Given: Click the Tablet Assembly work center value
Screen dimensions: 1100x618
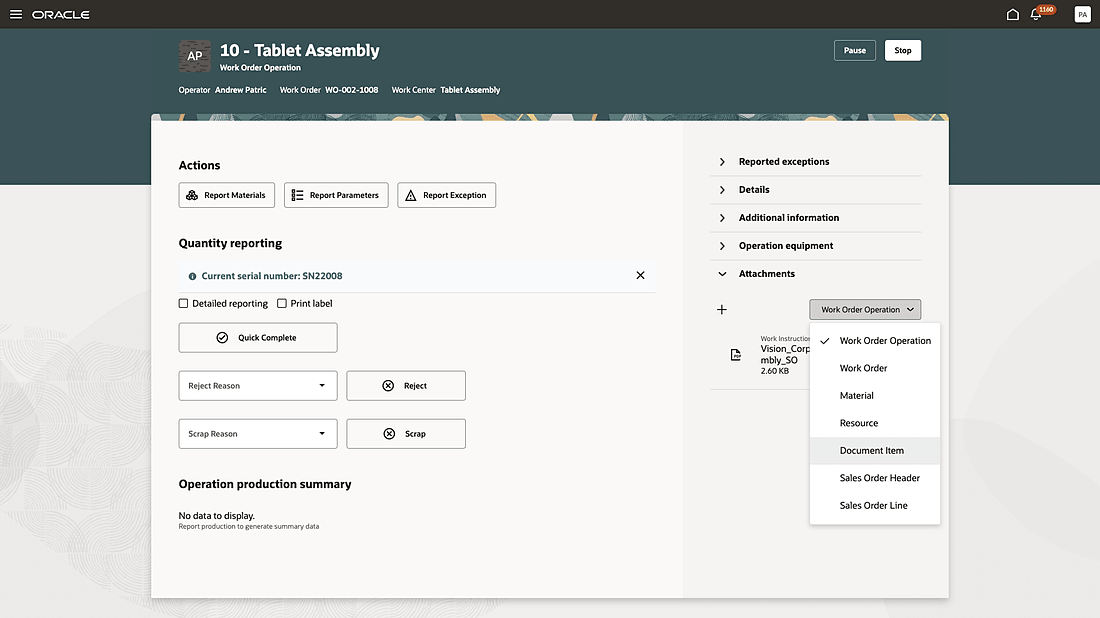Looking at the screenshot, I should coord(470,90).
